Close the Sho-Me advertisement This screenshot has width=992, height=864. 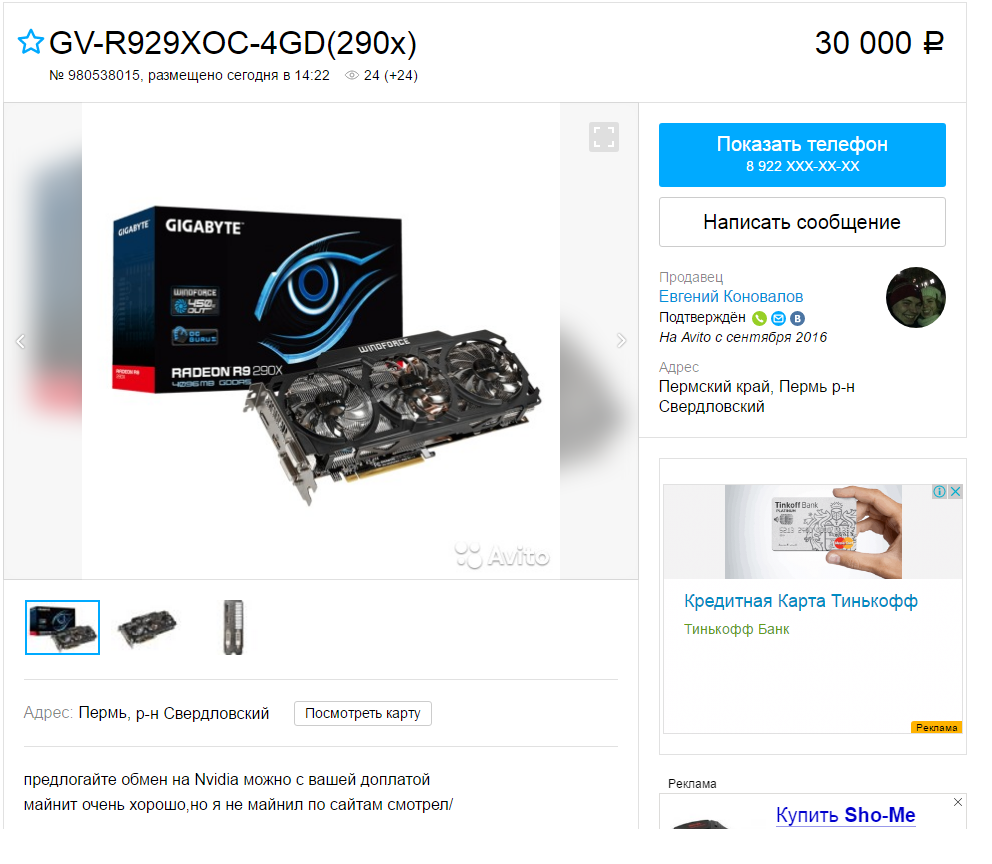pyautogui.click(x=958, y=802)
